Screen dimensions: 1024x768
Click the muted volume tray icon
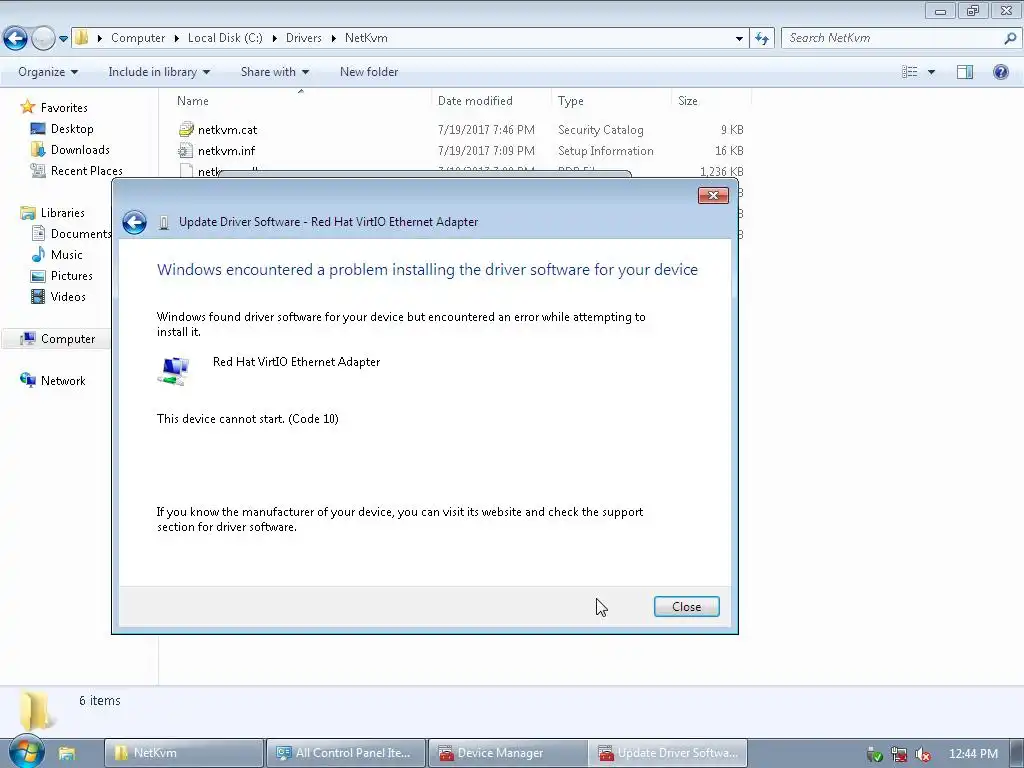pyautogui.click(x=923, y=754)
